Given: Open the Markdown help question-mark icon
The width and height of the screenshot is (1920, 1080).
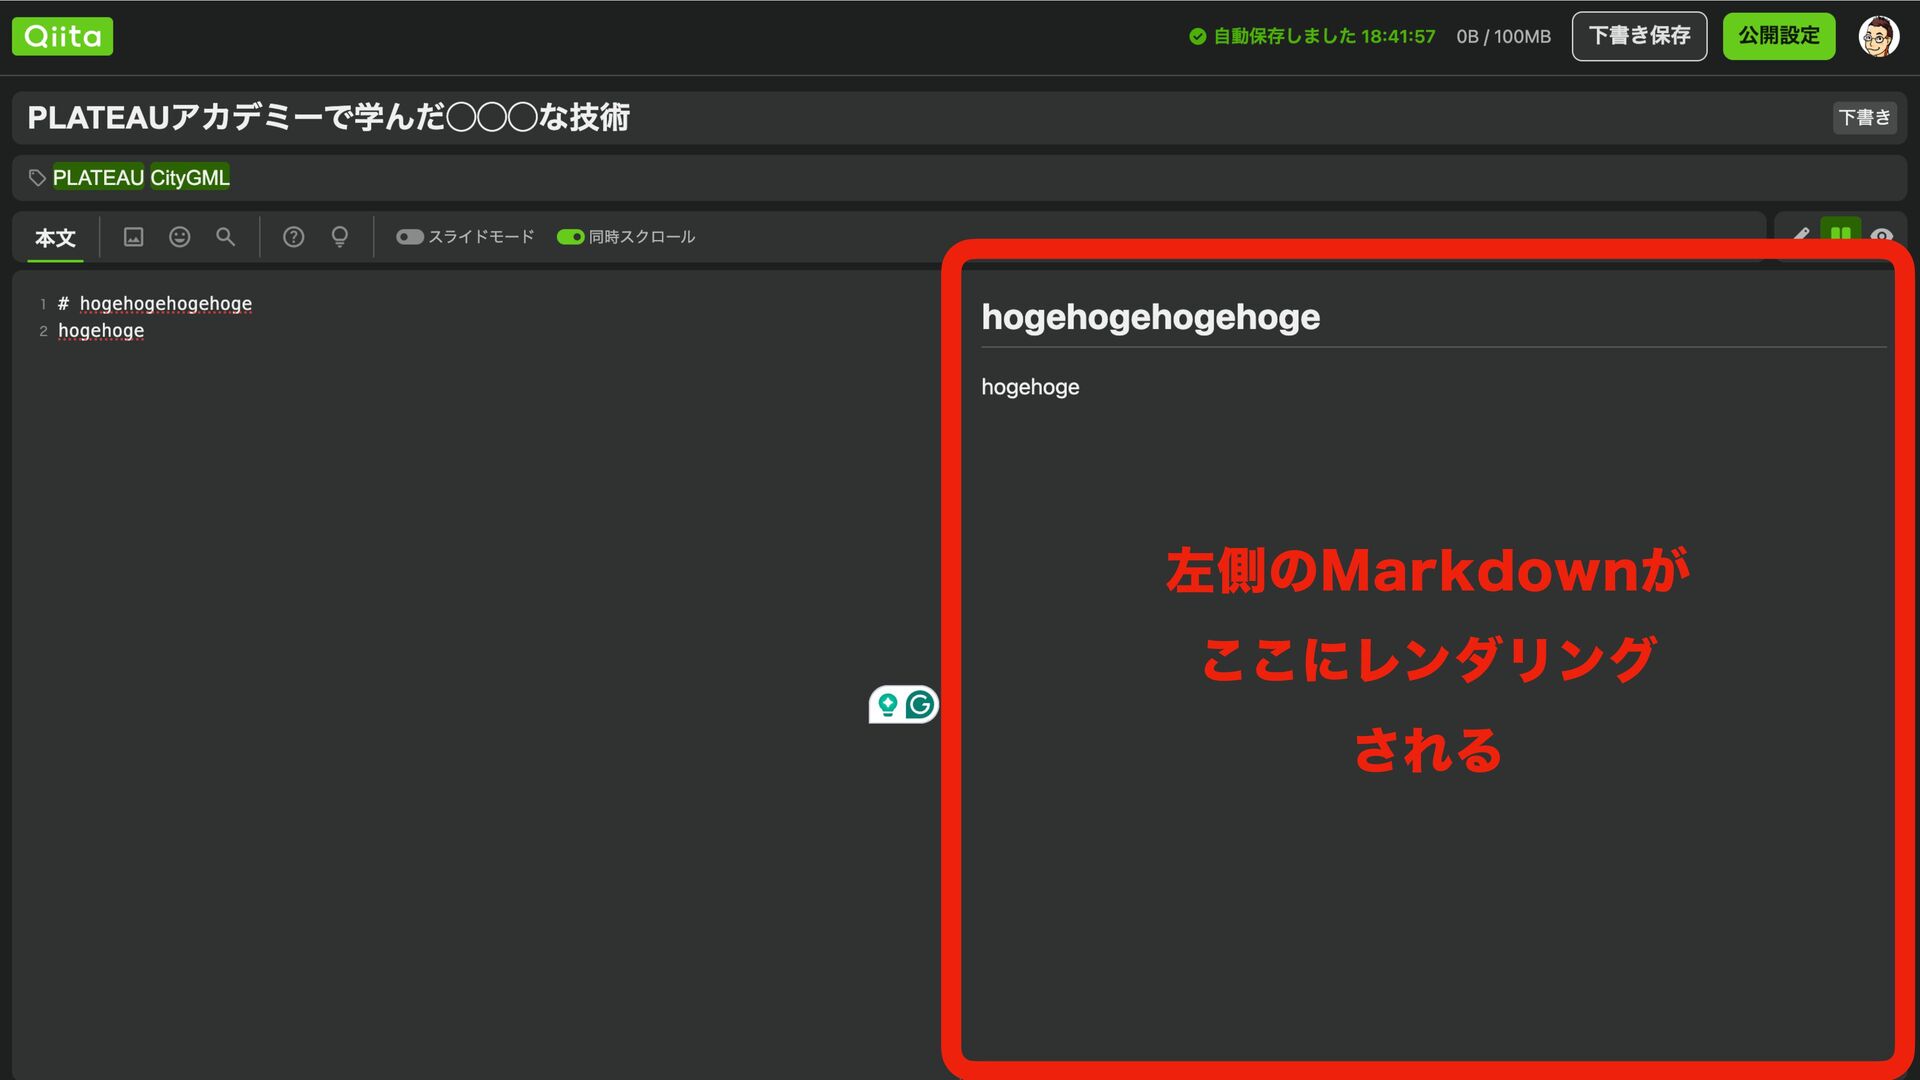Looking at the screenshot, I should (x=293, y=237).
